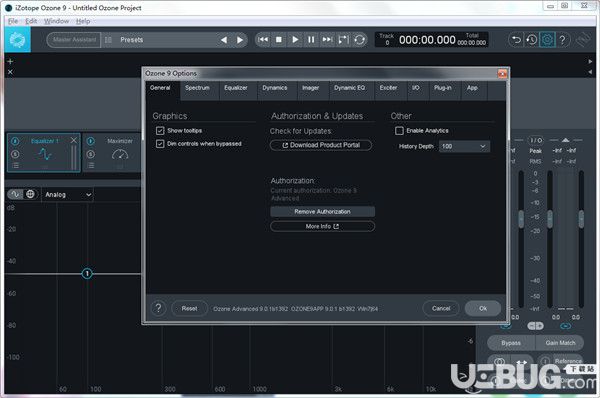The height and width of the screenshot is (398, 600).
Task: Start playback with Play button
Action: click(295, 39)
